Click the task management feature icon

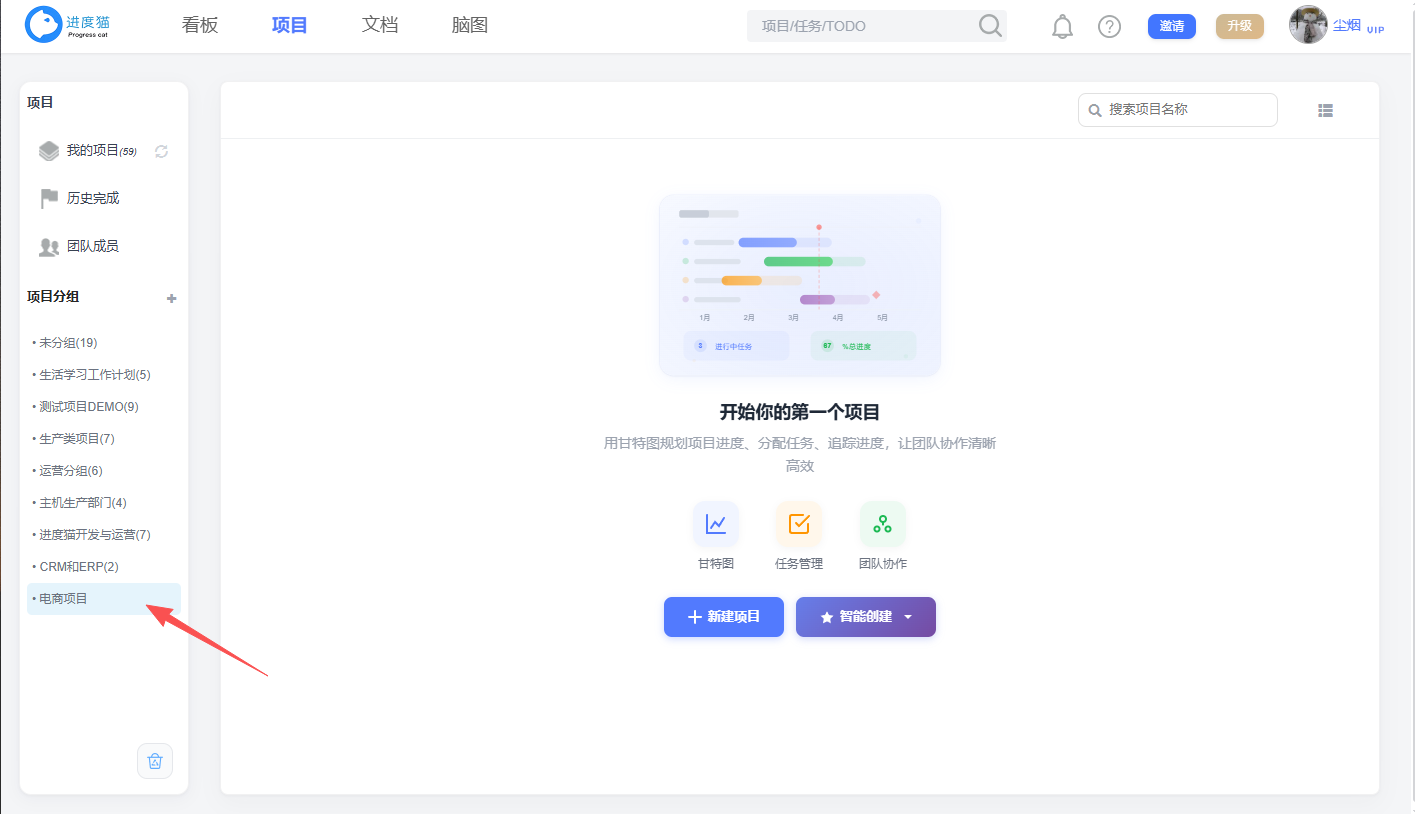(x=799, y=524)
